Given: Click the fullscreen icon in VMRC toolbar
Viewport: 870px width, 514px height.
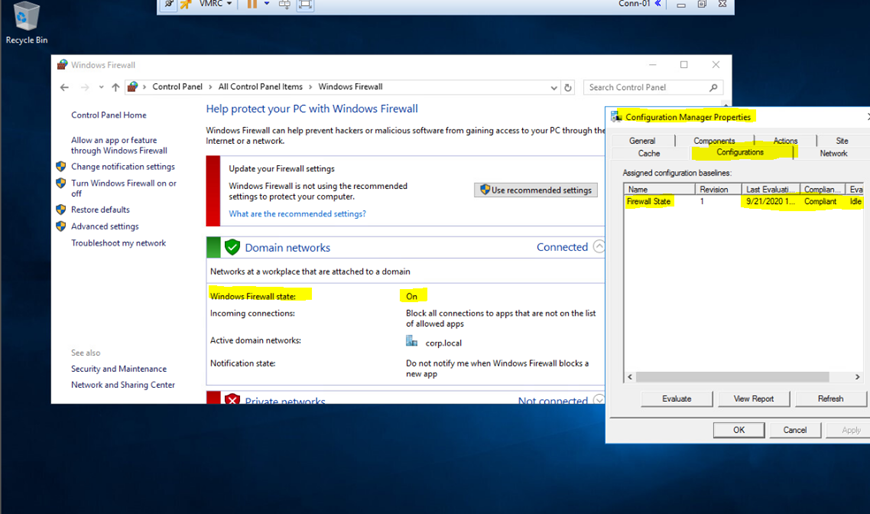Looking at the screenshot, I should (x=305, y=4).
